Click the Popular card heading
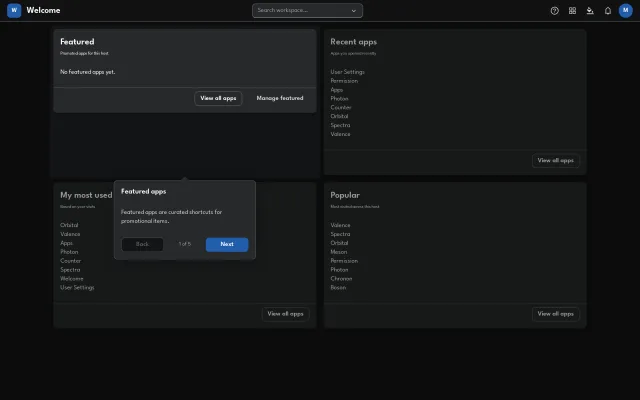Screen dimensions: 640x400 [x=345, y=195]
